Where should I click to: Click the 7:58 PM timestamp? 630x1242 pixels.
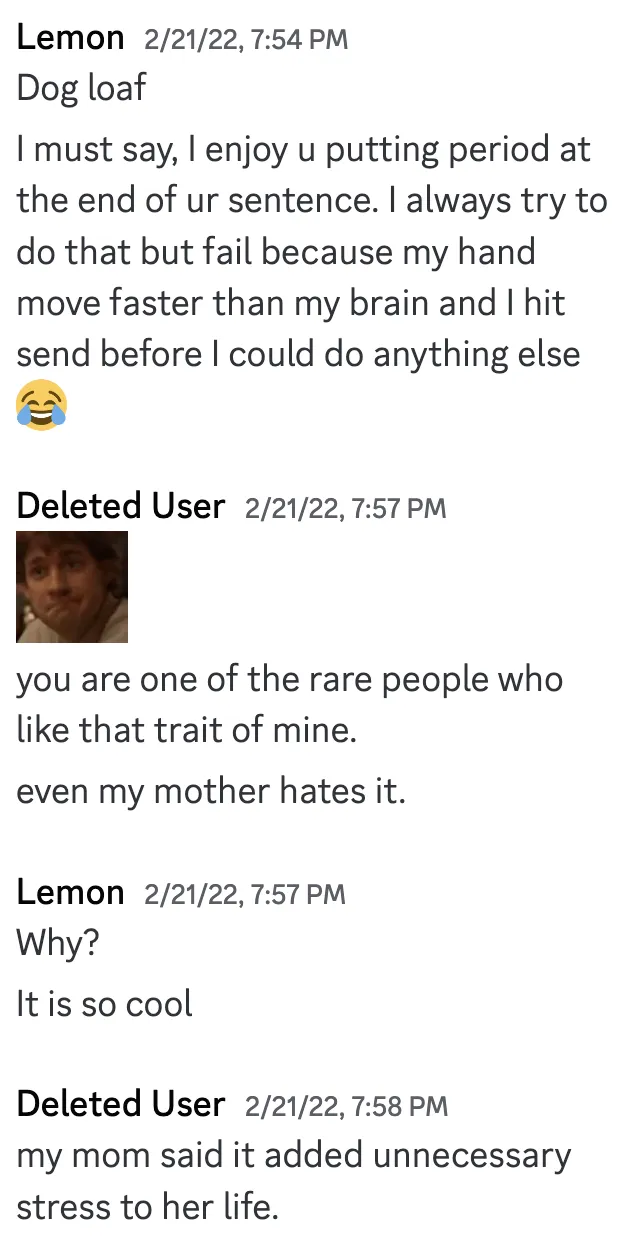pos(346,1106)
